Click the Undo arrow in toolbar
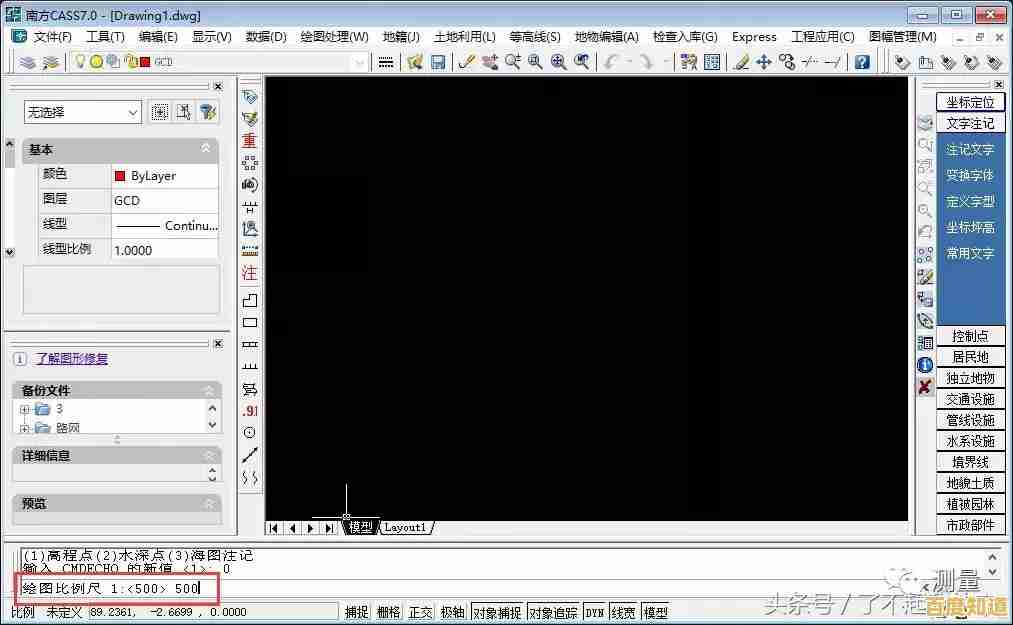Screen dimensions: 1013x625 (x=612, y=62)
